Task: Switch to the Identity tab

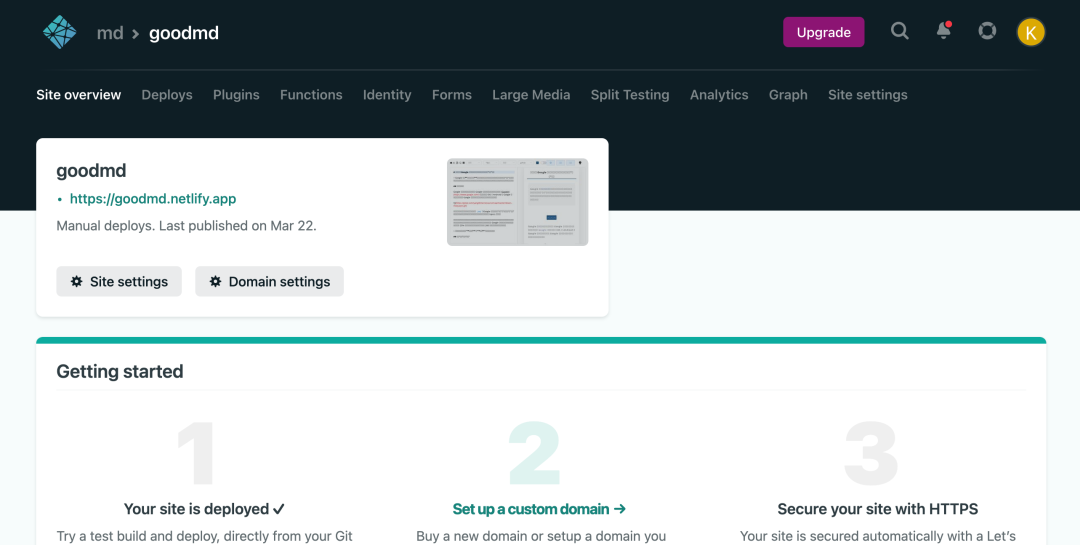Action: (x=387, y=95)
